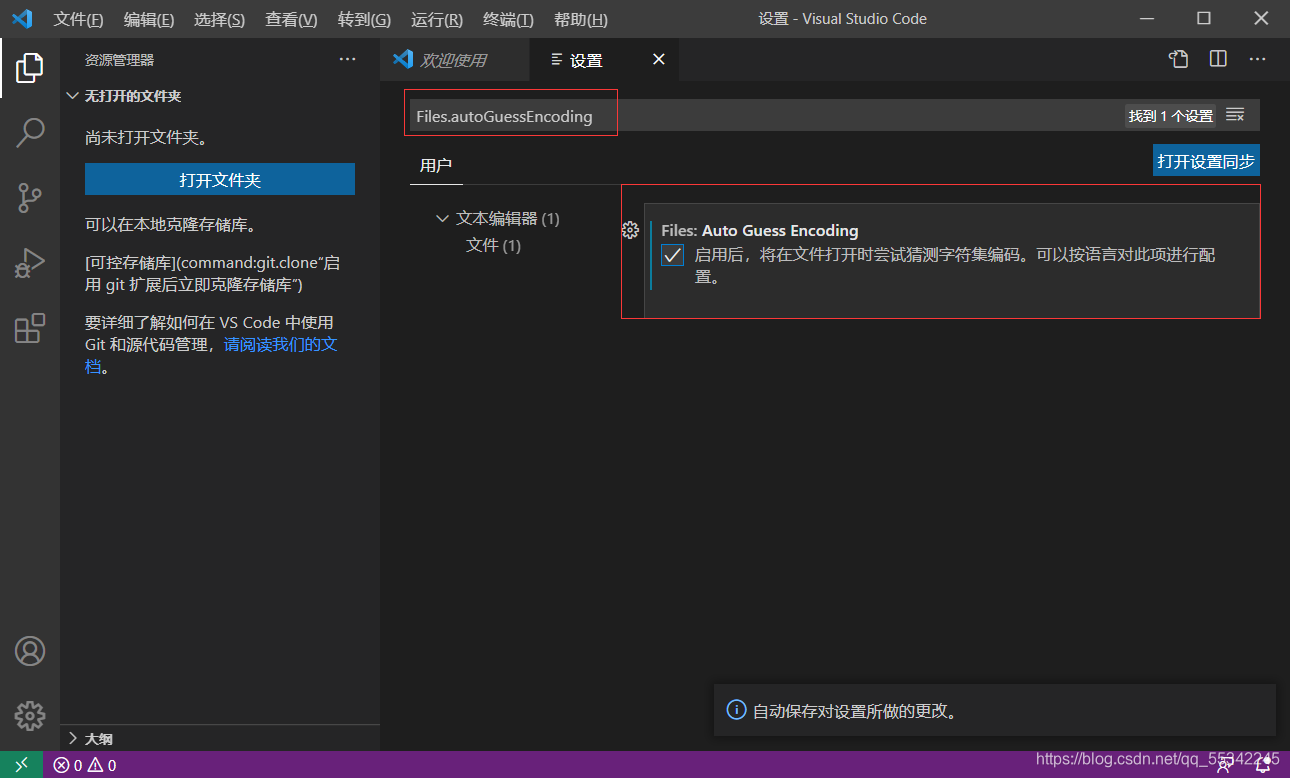This screenshot has width=1290, height=778.
Task: Open the Run and Debug view
Action: pos(30,263)
